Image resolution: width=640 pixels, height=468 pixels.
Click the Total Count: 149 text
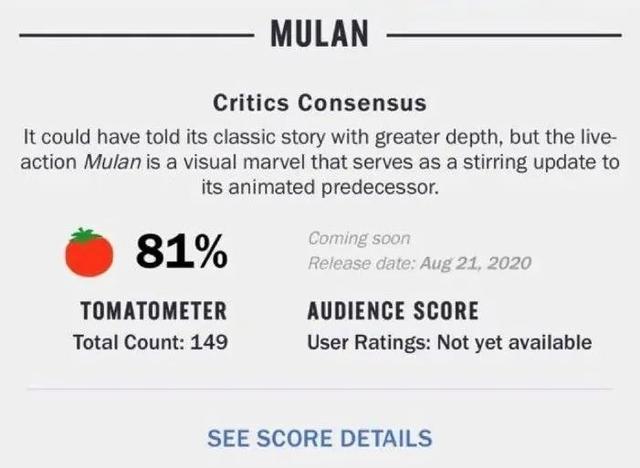[x=150, y=342]
